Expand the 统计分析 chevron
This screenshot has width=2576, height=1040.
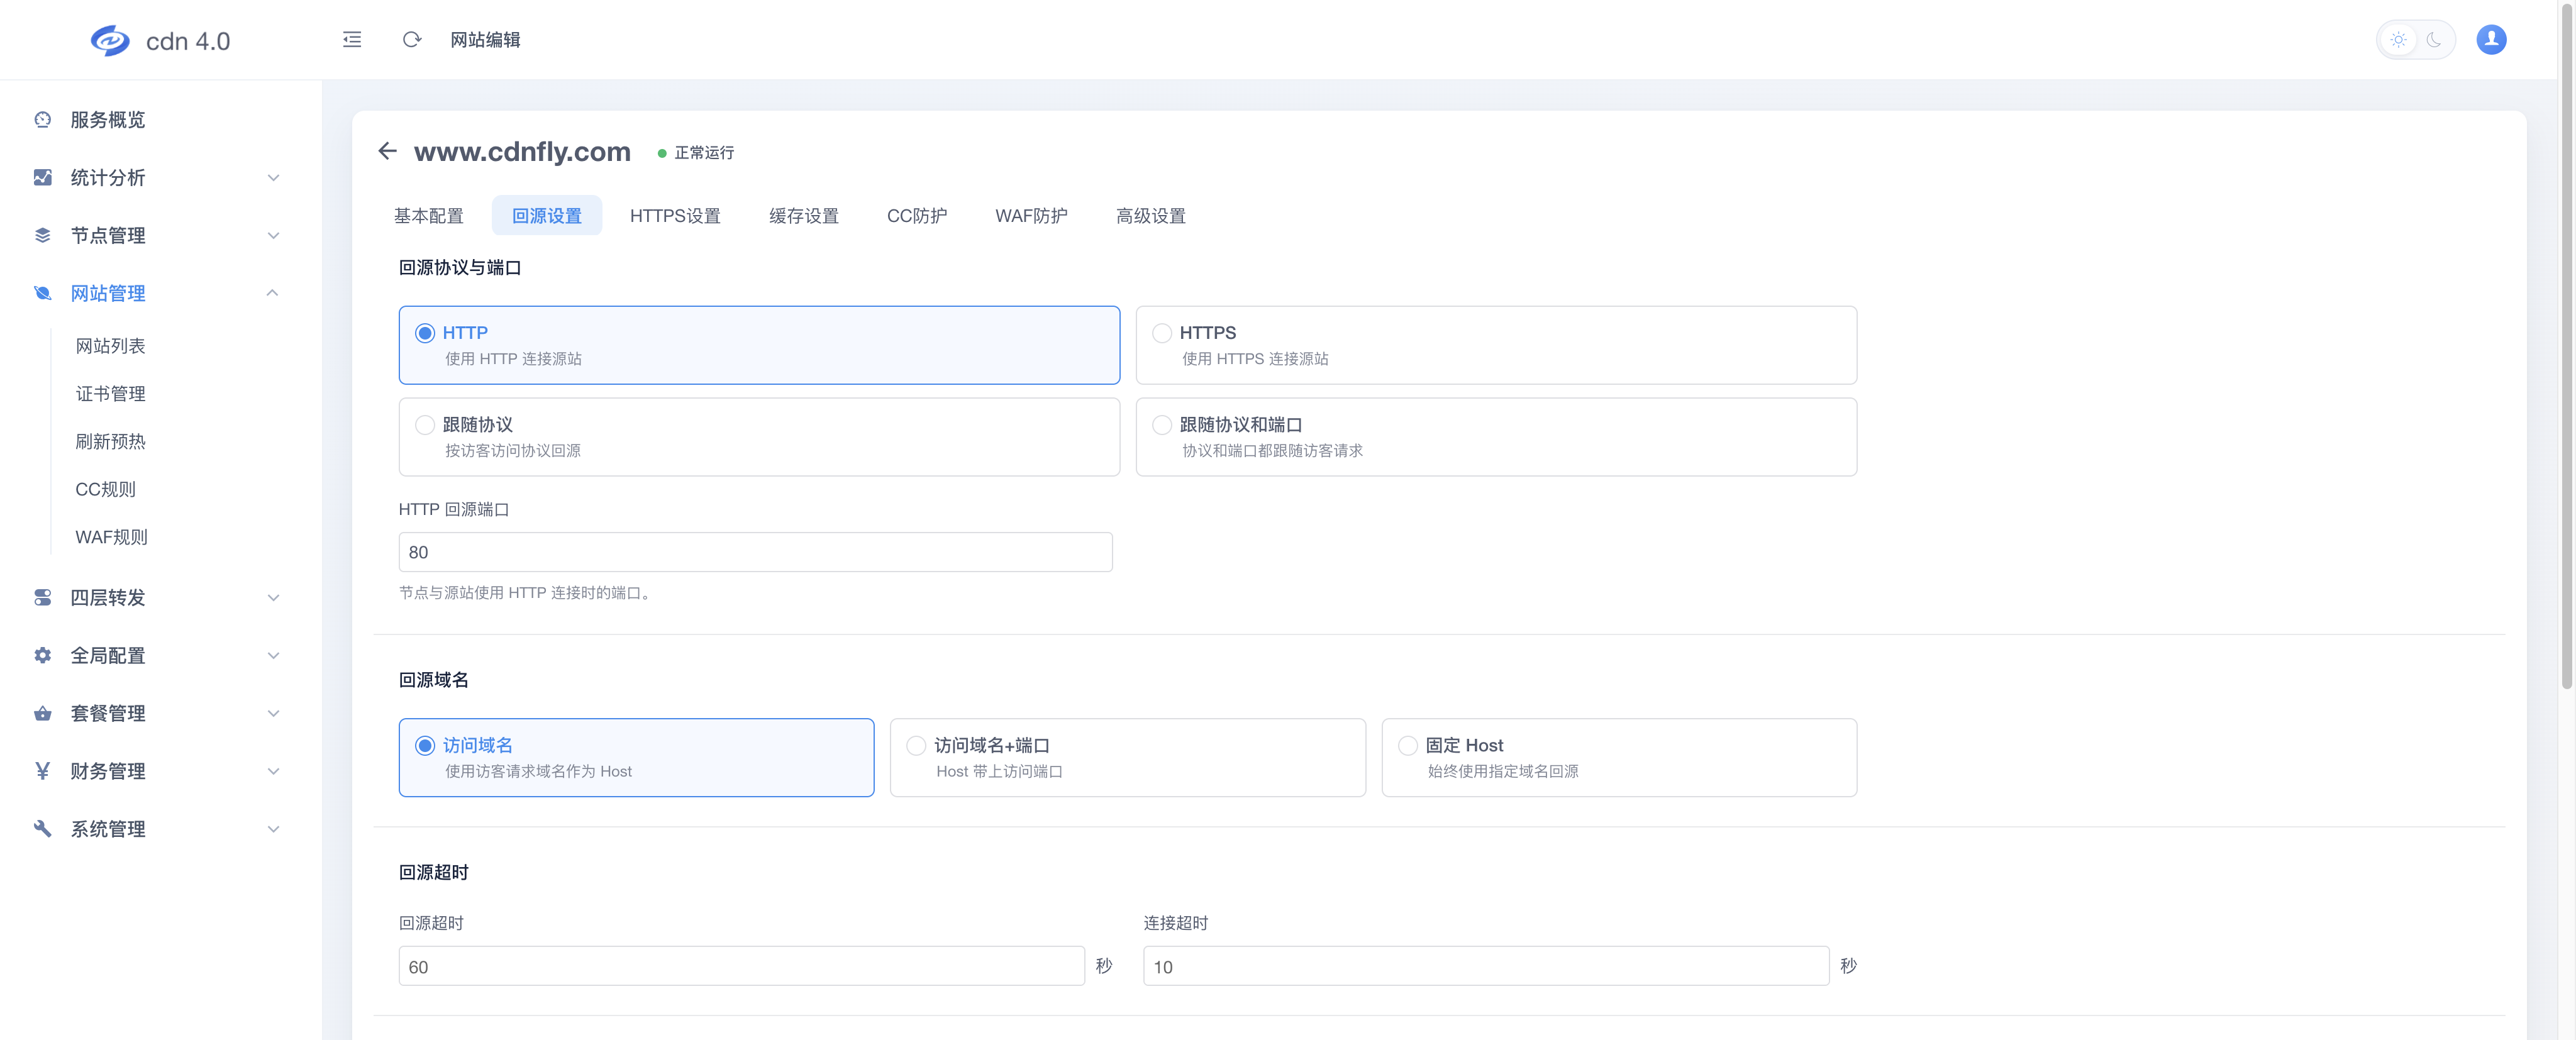[273, 178]
